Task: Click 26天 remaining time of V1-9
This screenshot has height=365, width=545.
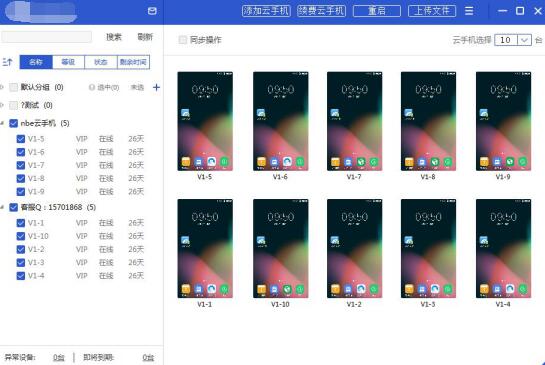Action: pyautogui.click(x=136, y=192)
